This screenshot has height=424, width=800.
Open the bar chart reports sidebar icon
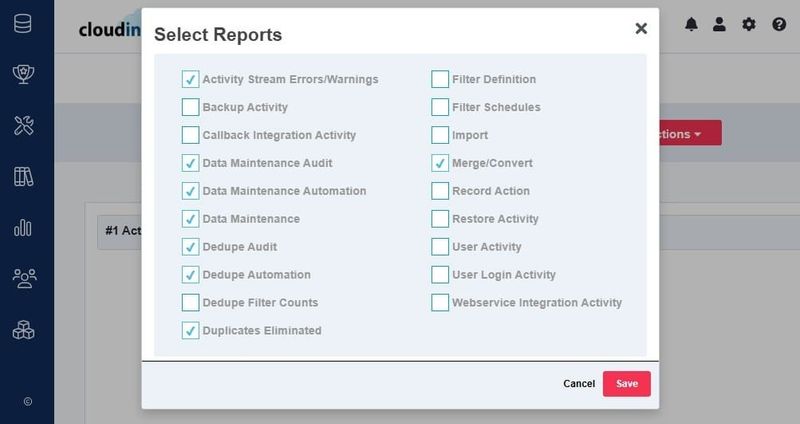pyautogui.click(x=22, y=228)
